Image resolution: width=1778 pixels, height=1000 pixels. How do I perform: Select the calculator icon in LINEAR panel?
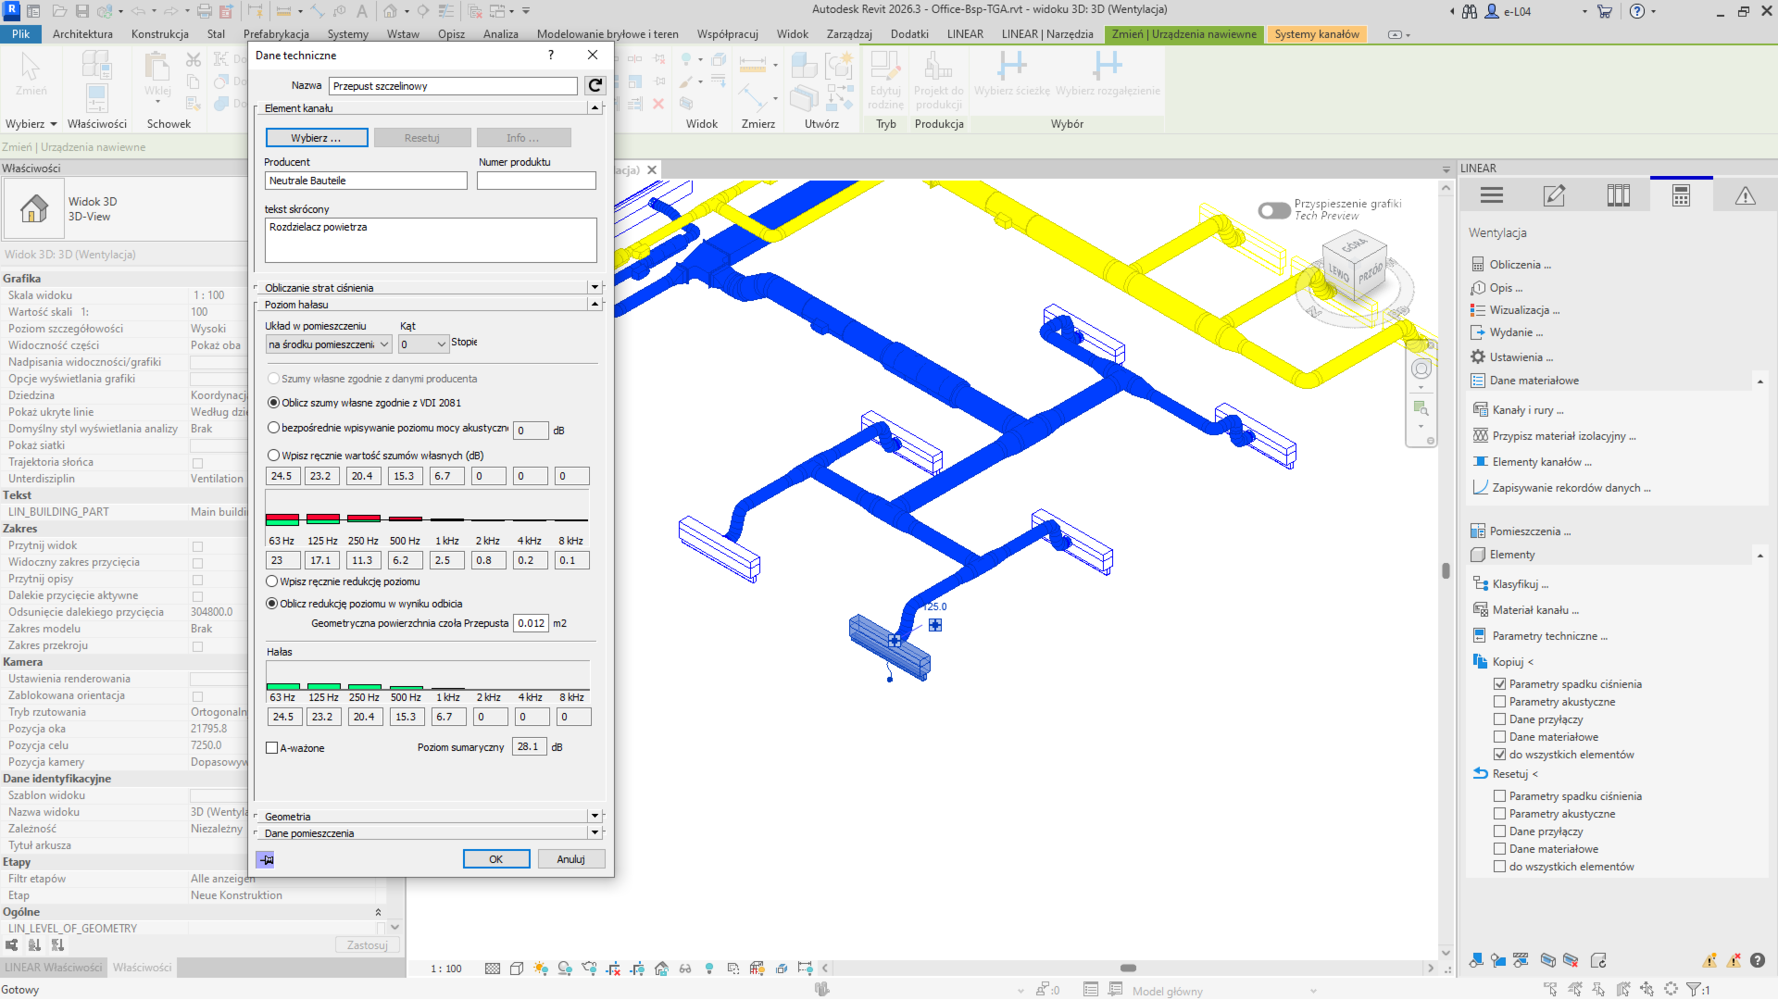(1680, 196)
